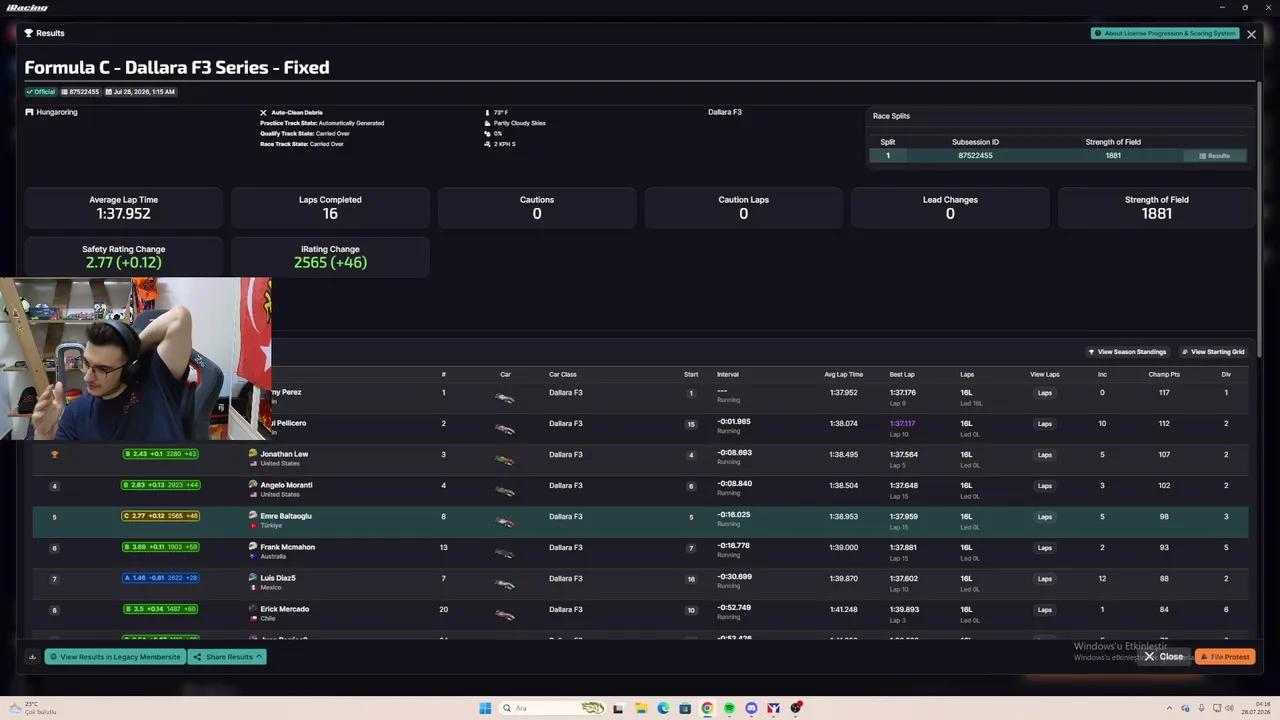Click Jonathan Lew's driver name
The width and height of the screenshot is (1280, 720).
point(284,454)
